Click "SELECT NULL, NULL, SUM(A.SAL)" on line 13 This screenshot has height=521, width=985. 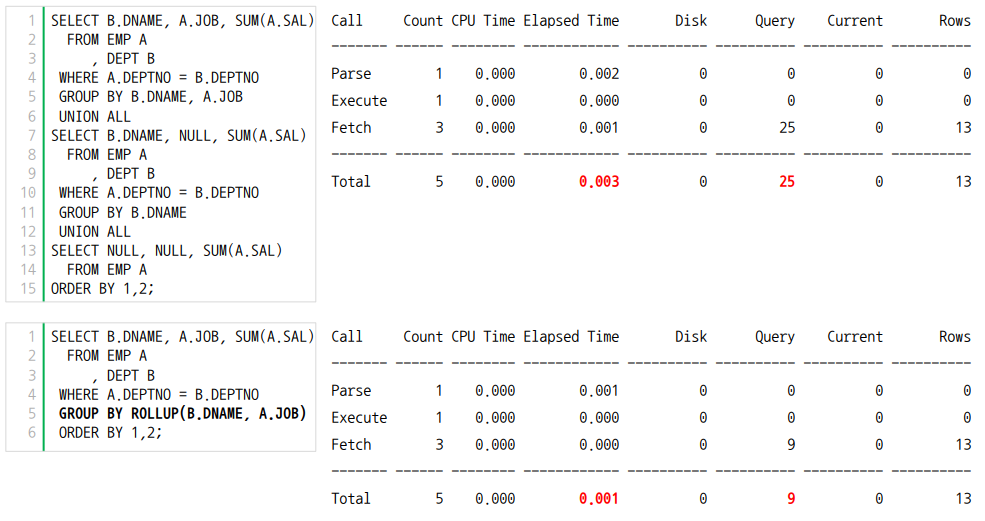[x=166, y=251]
